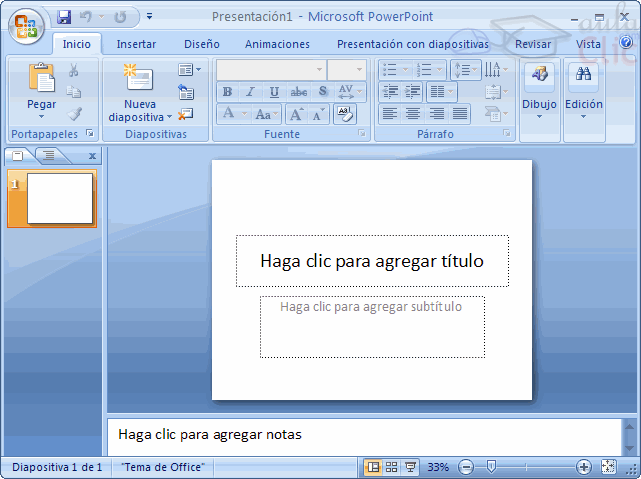The image size is (641, 479).
Task: Toggle bold formatting
Action: [228, 92]
